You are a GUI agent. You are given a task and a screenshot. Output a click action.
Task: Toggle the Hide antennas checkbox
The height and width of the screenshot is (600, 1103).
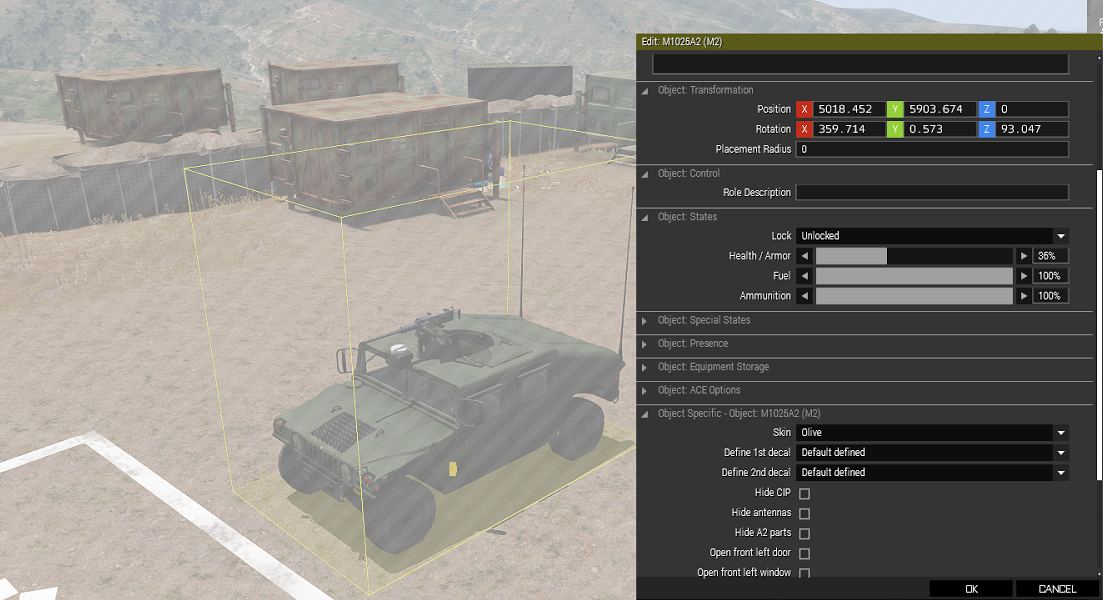805,513
